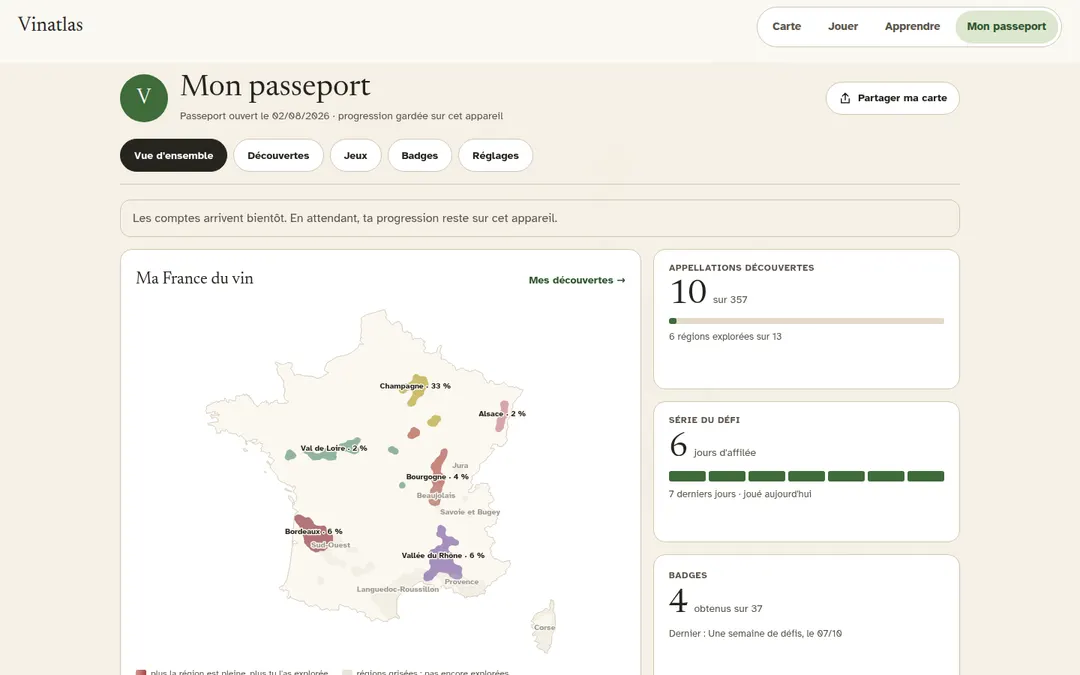Click the share icon in Partager ma carte

click(x=845, y=98)
